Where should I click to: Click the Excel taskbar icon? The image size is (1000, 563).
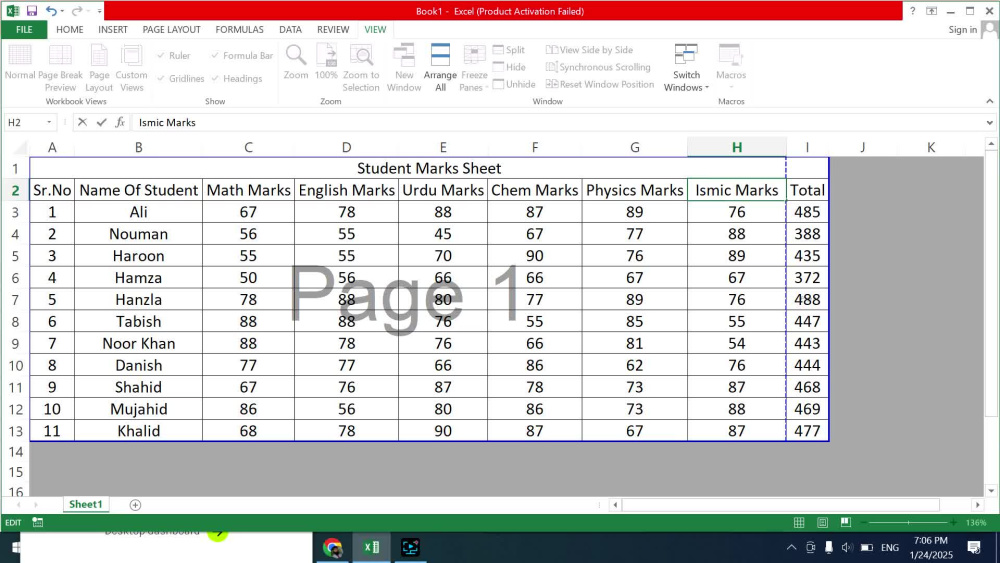371,547
